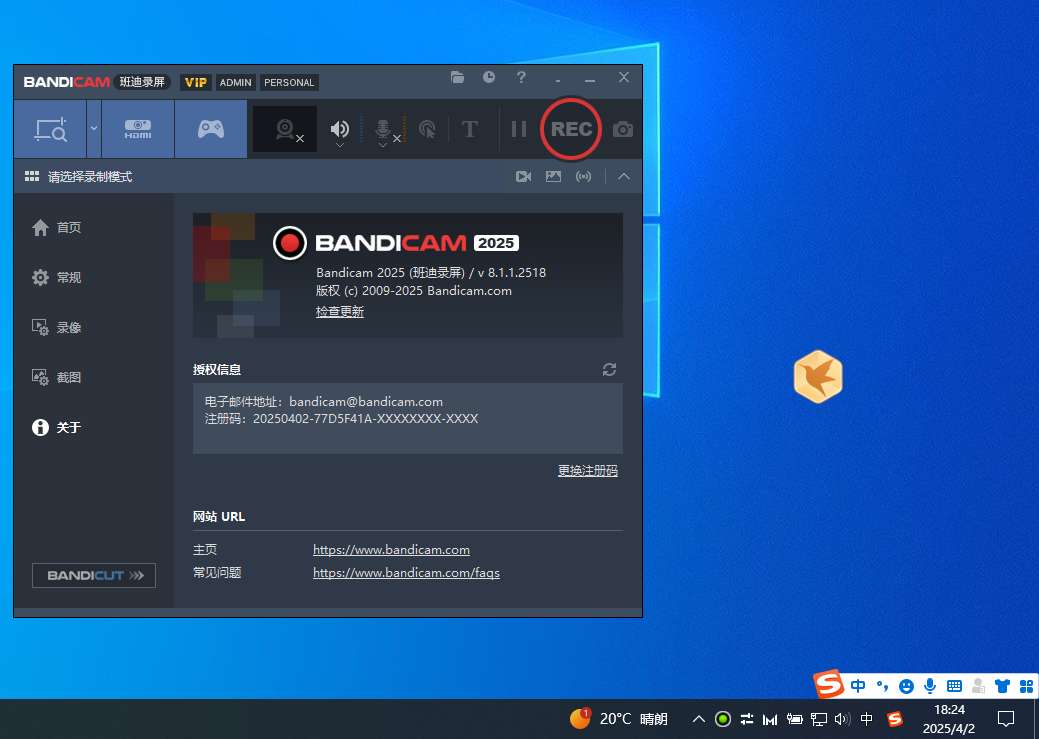Toggle microphone recording
Image resolution: width=1039 pixels, height=739 pixels.
383,129
